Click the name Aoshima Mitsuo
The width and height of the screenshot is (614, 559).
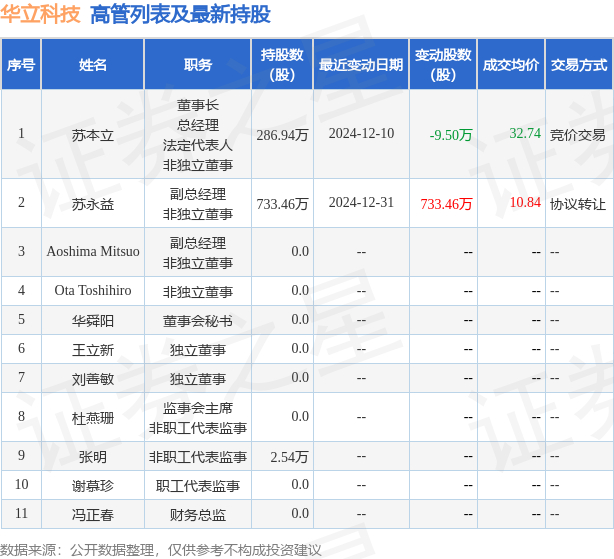point(93,251)
